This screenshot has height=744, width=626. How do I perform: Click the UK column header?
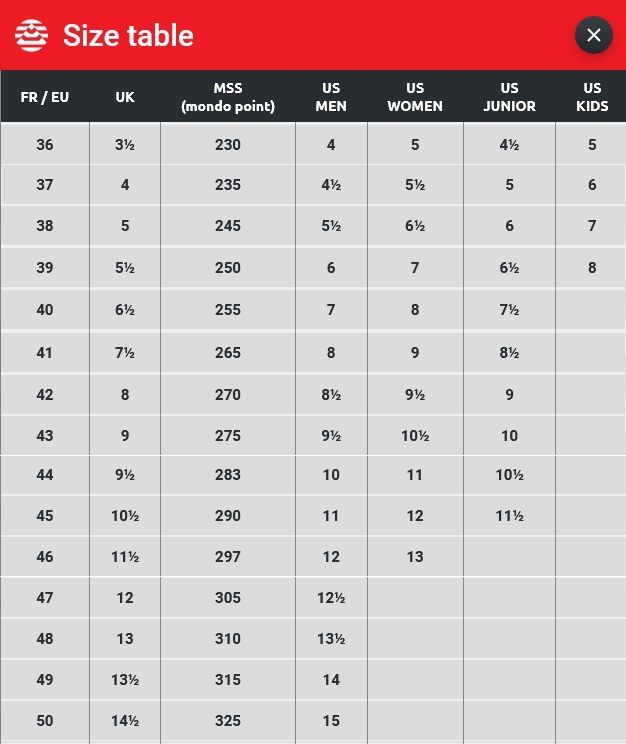point(125,97)
